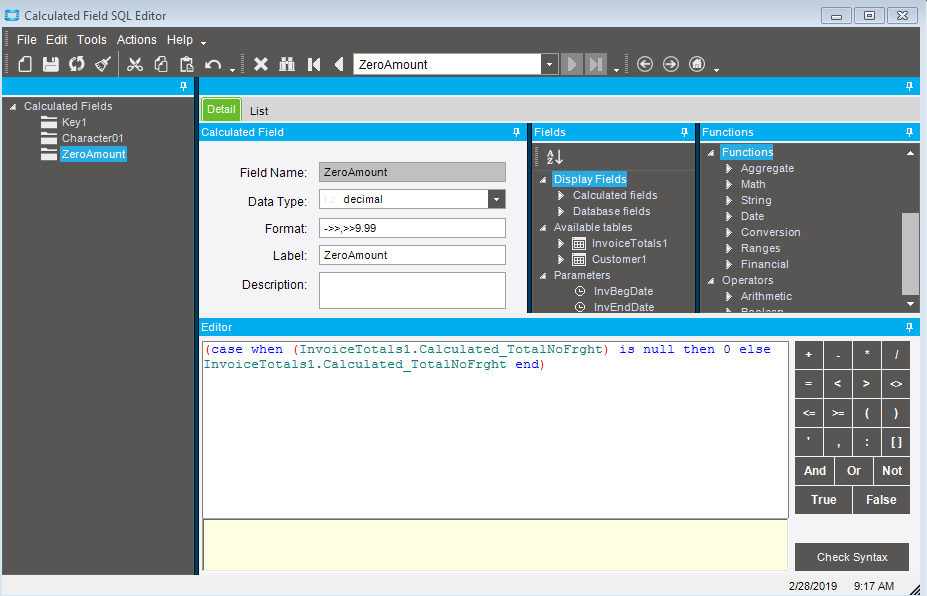This screenshot has height=596, width=927.
Task: Expand the String functions node
Action: click(x=729, y=200)
